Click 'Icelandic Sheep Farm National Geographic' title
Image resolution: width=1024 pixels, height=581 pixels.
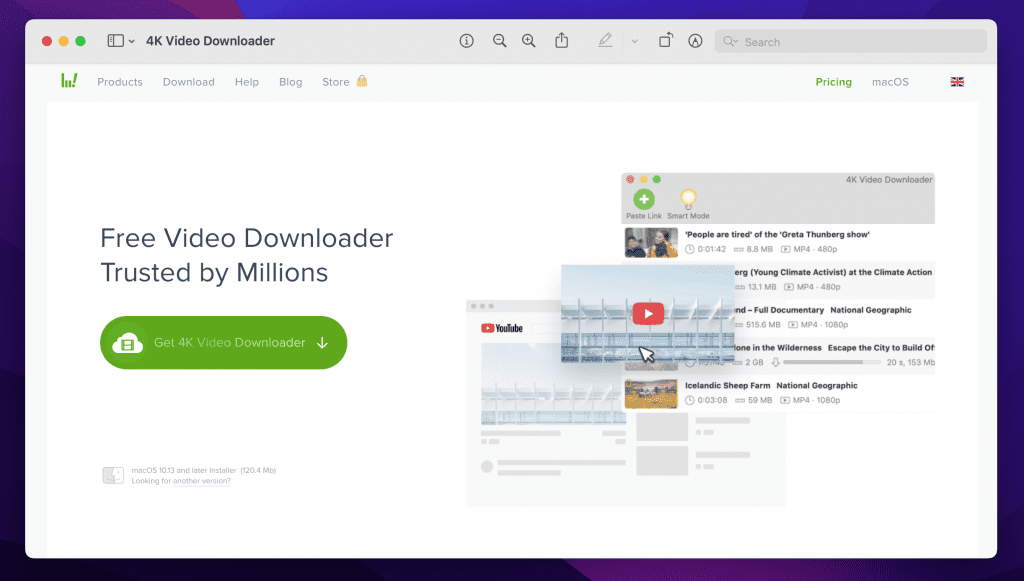[x=771, y=386]
